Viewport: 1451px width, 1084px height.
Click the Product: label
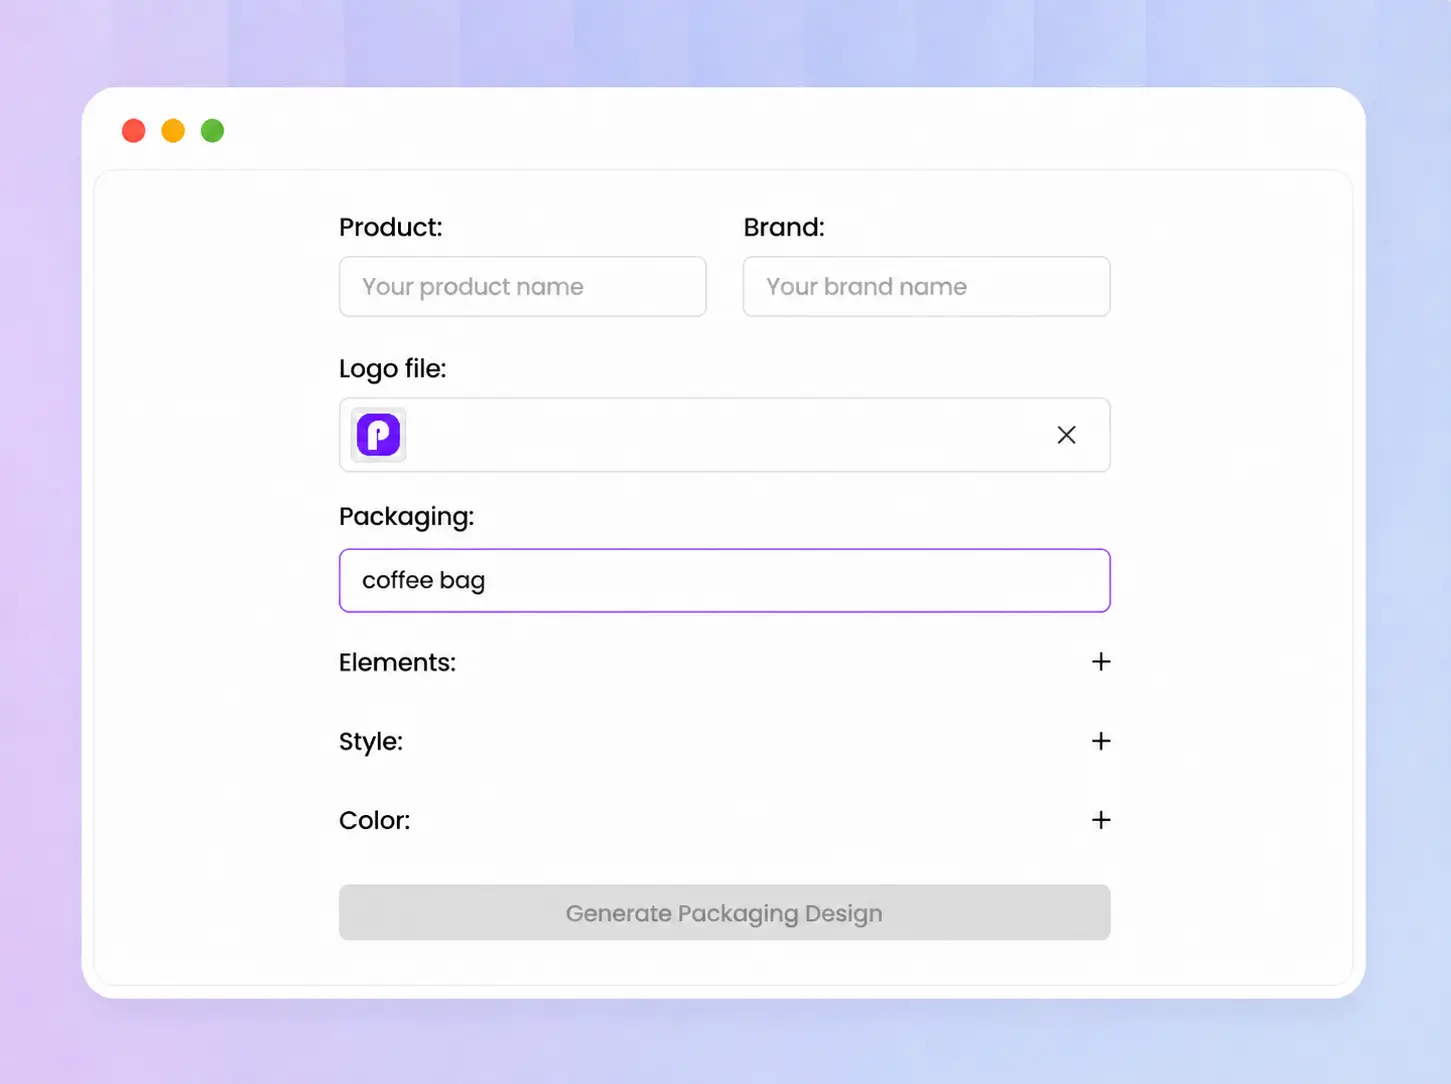390,227
